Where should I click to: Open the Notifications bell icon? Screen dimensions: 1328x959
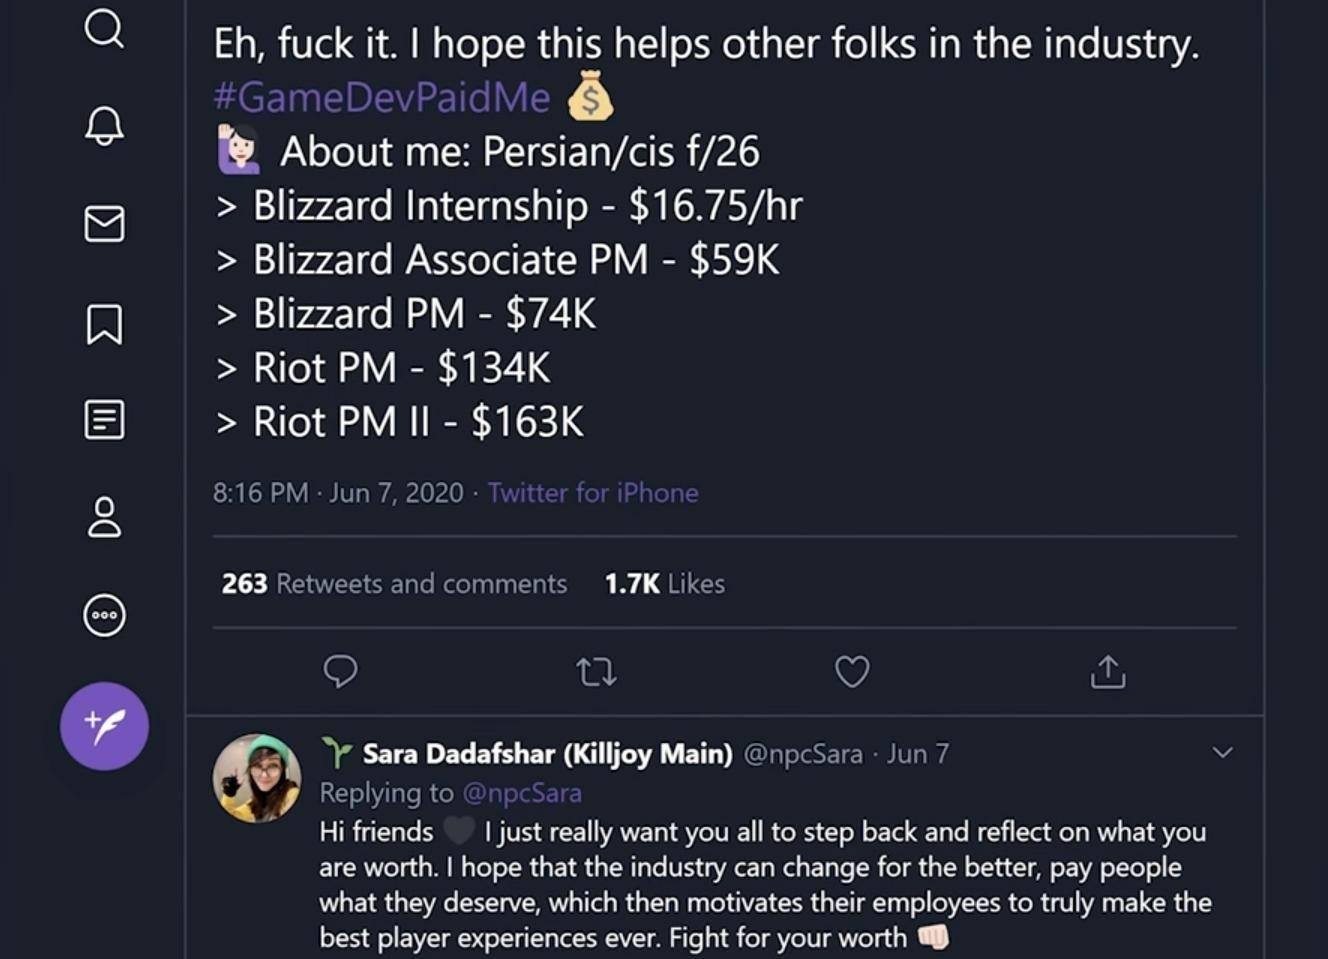(104, 126)
